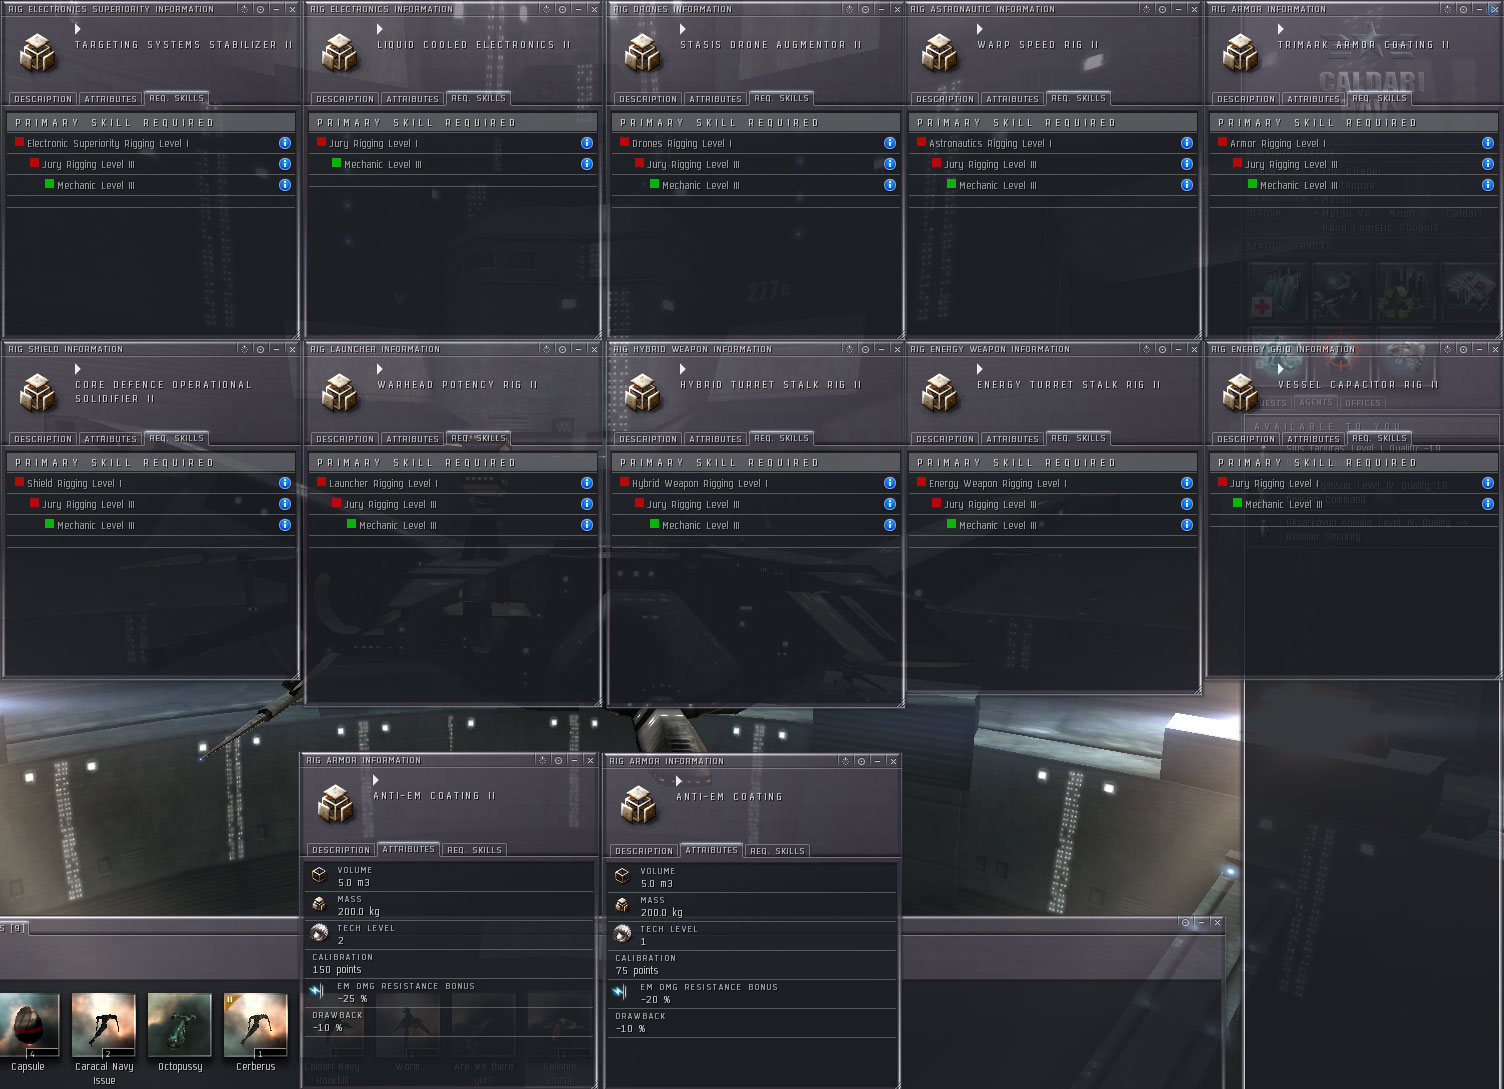
Task: Show info for Electronic Superiority Rigging Level I
Action: pos(285,143)
